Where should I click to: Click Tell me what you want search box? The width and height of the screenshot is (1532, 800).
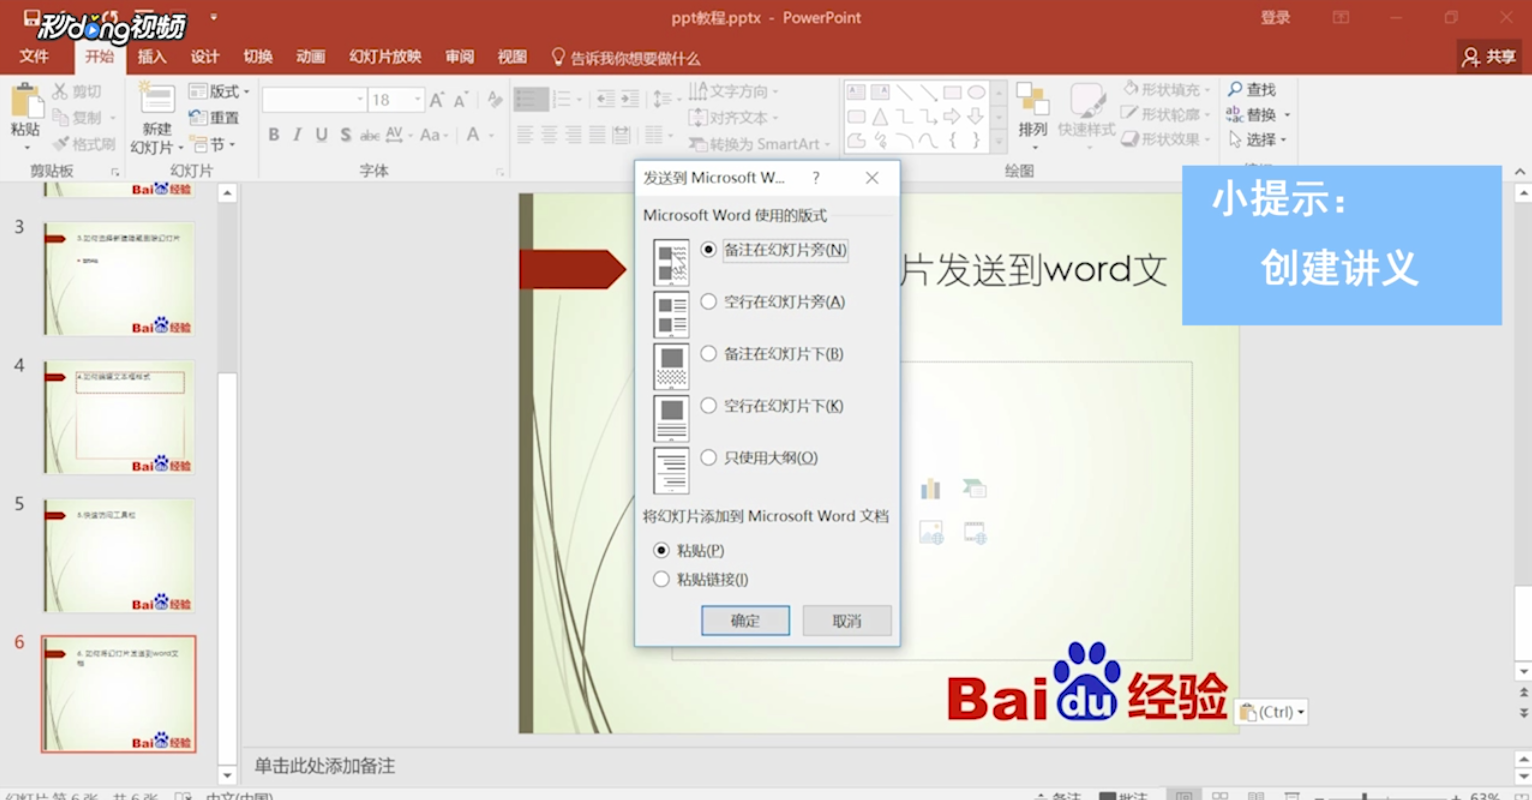[x=626, y=58]
